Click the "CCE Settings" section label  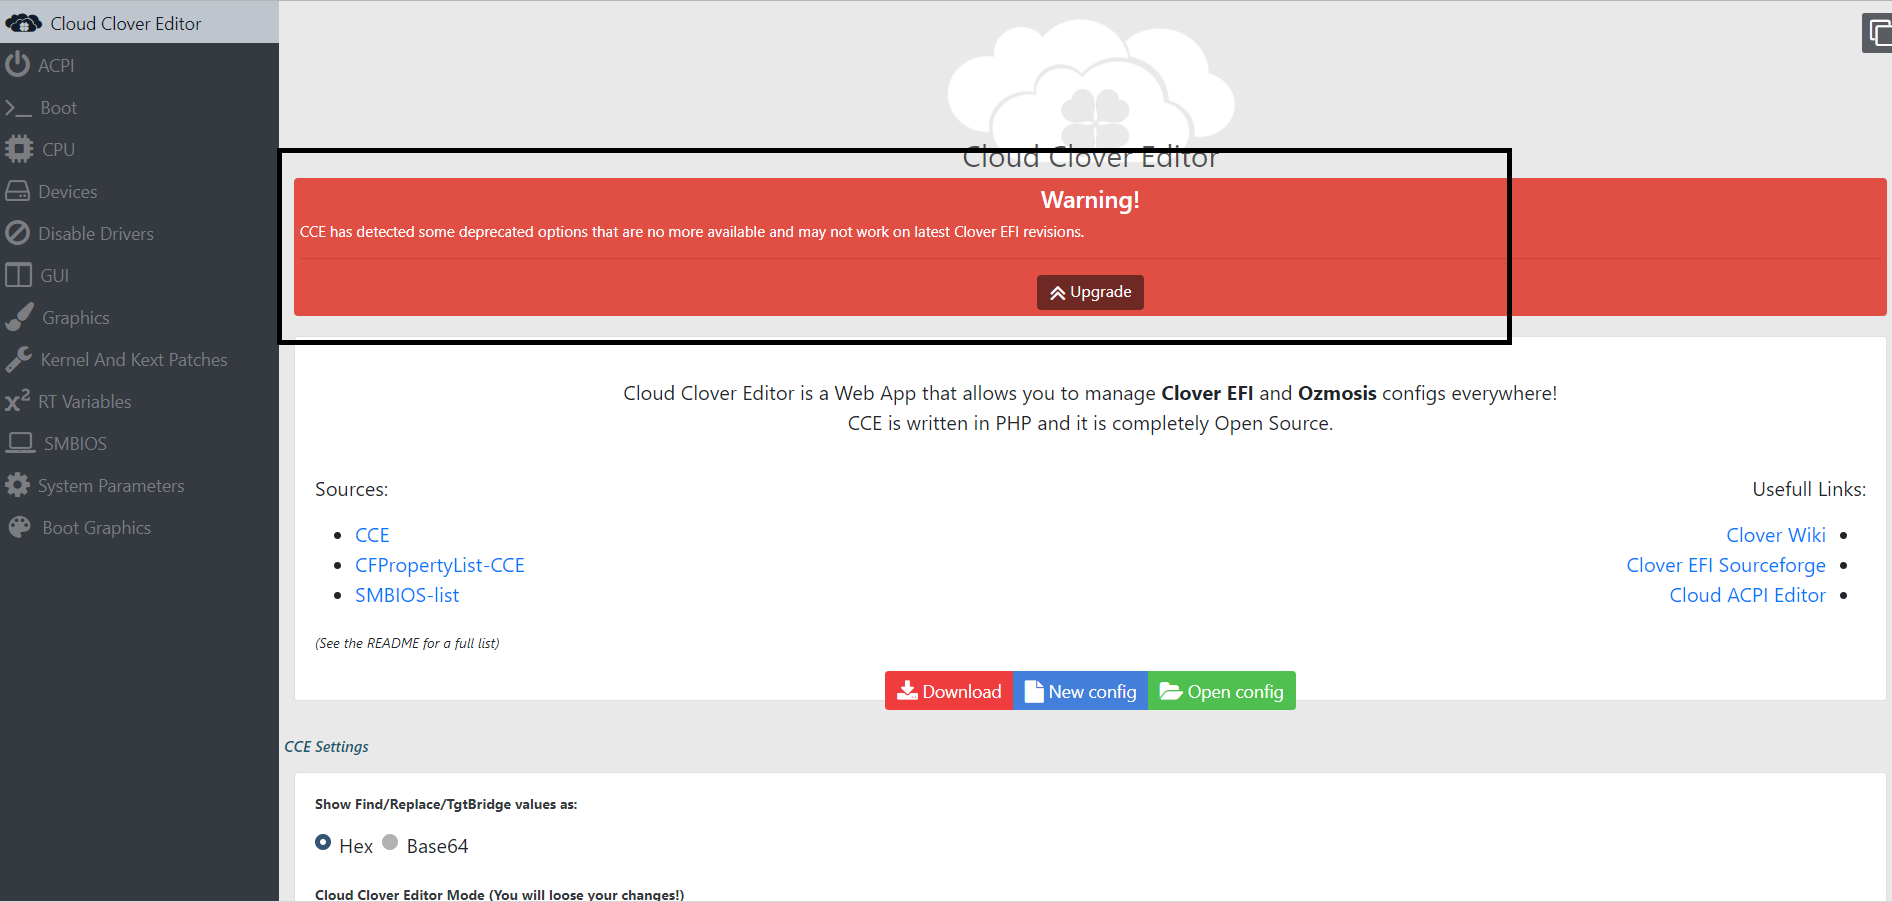[326, 747]
